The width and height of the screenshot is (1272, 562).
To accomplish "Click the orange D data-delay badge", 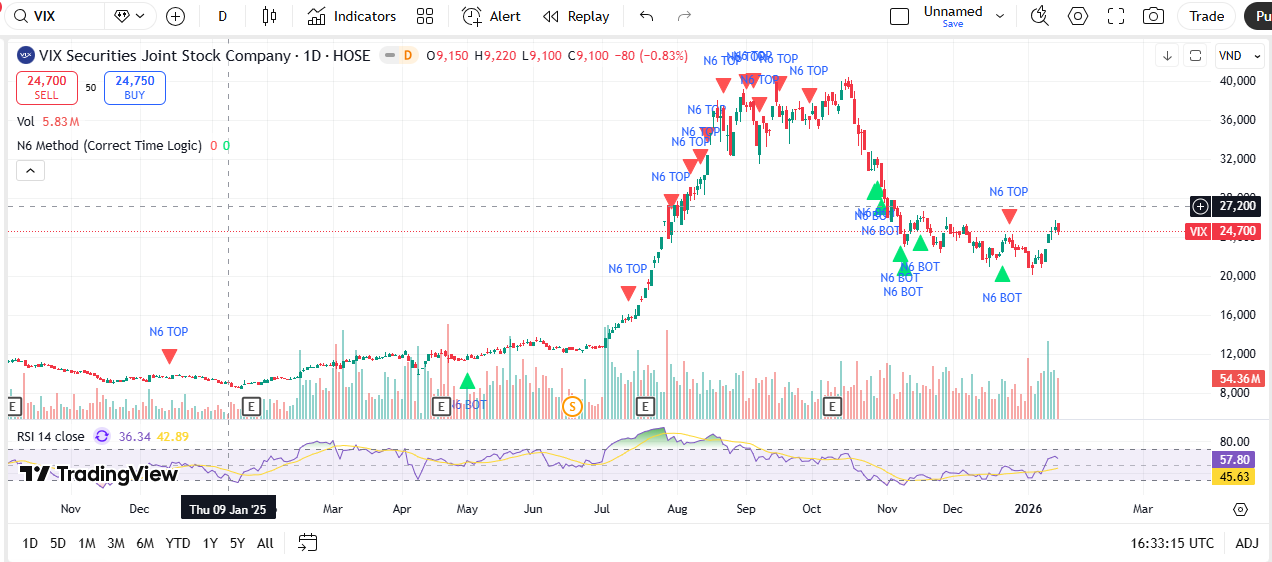I will click(407, 56).
